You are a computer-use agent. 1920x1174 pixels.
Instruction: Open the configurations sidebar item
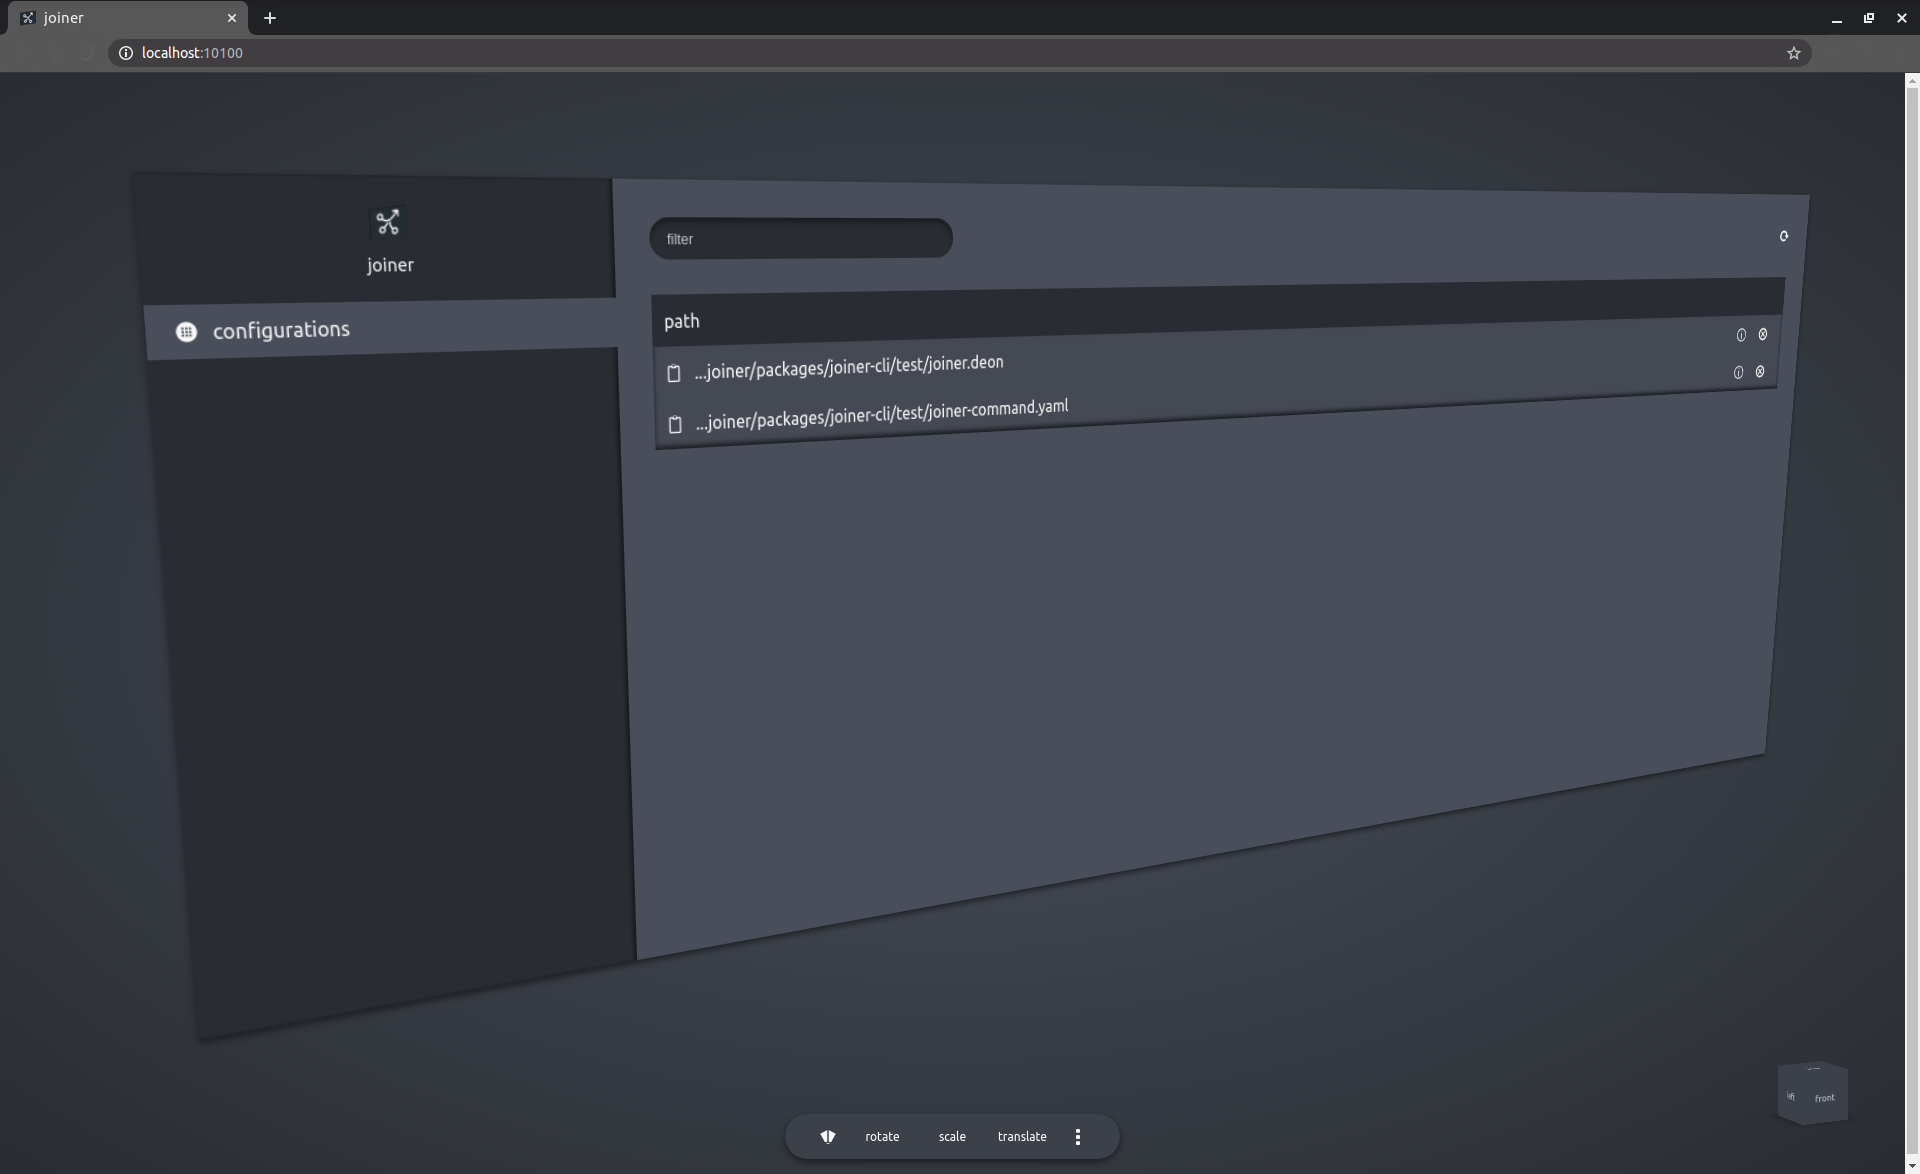[281, 330]
